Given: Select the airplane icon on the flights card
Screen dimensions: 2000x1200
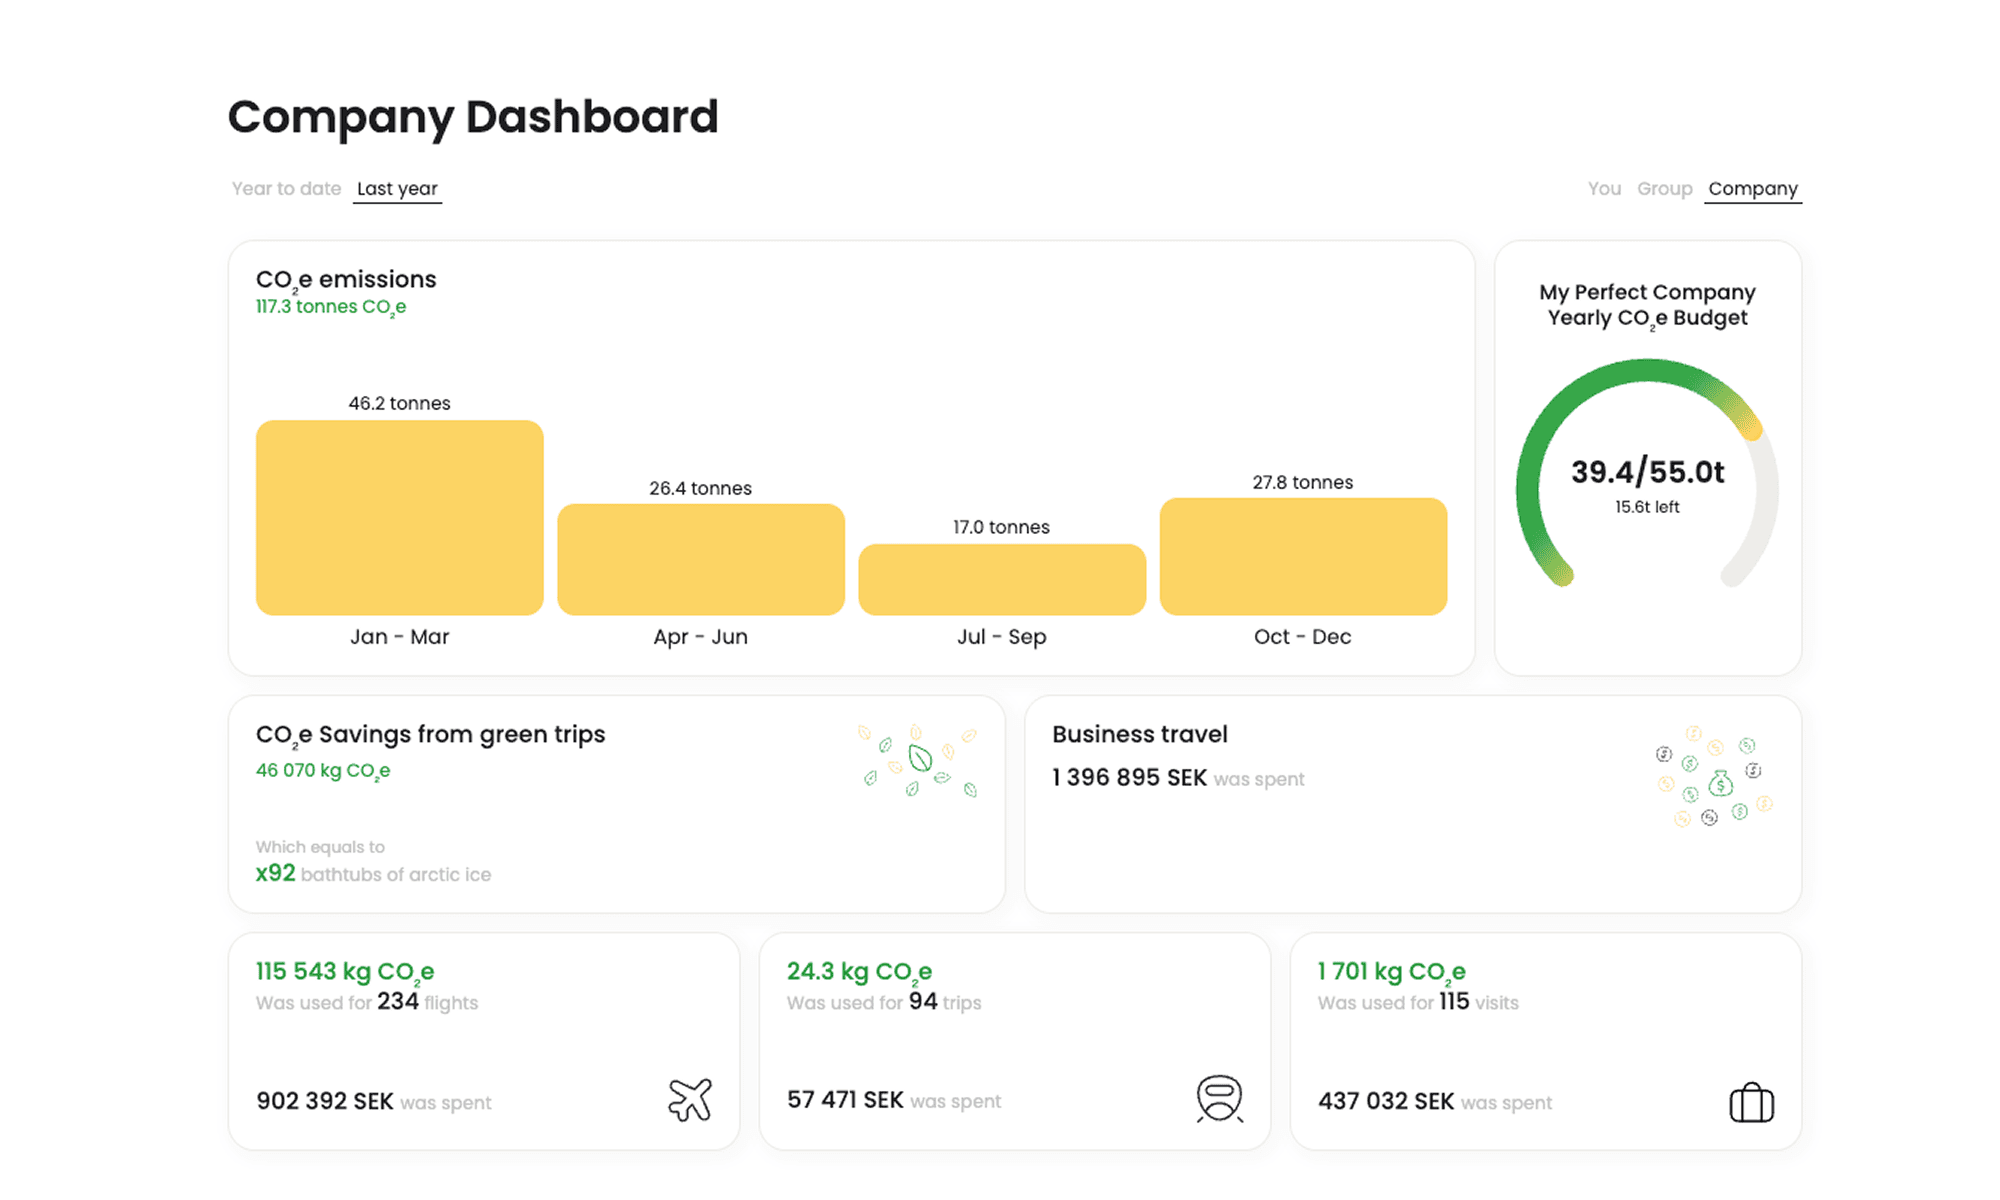Looking at the screenshot, I should click(691, 1100).
